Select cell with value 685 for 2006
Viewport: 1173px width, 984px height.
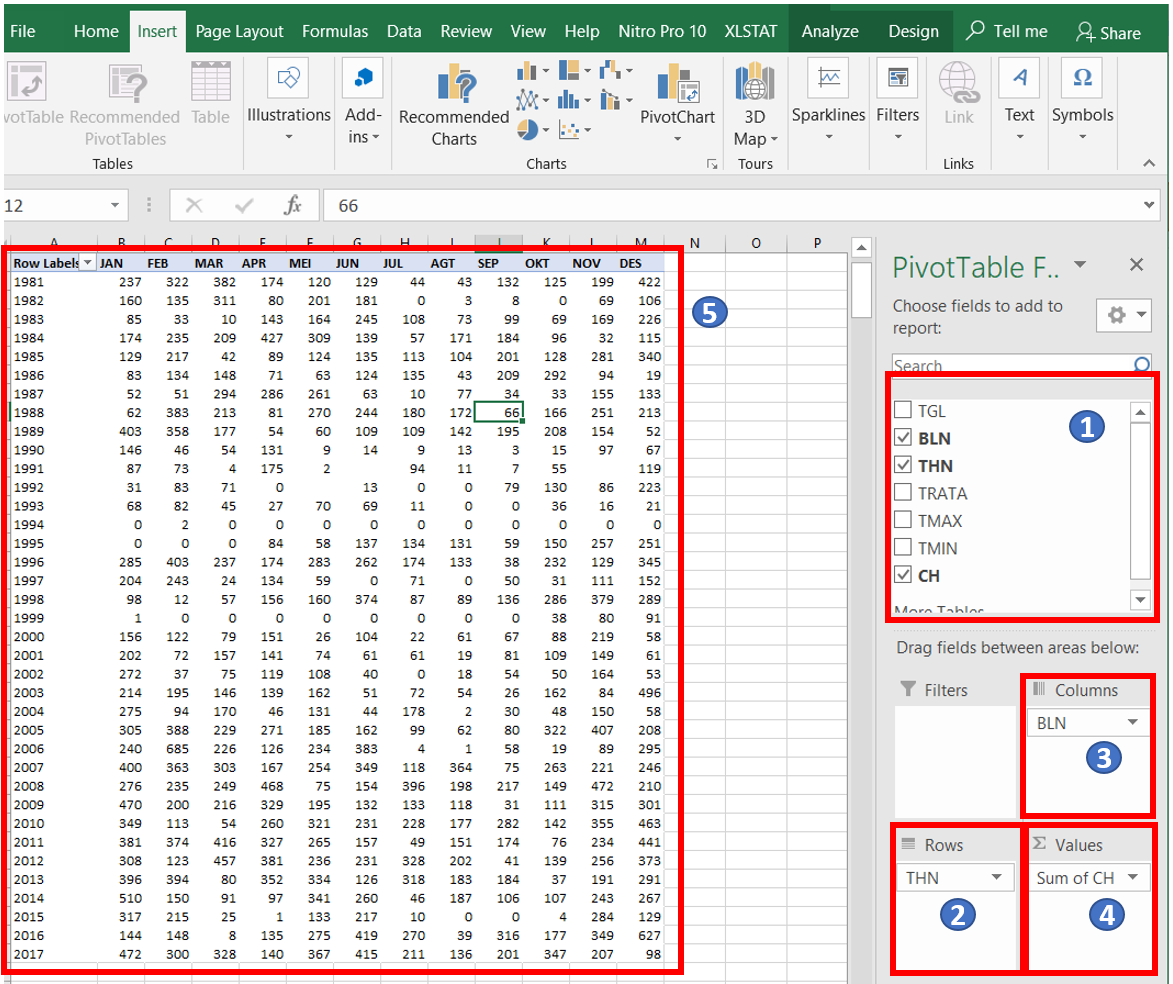tap(168, 748)
